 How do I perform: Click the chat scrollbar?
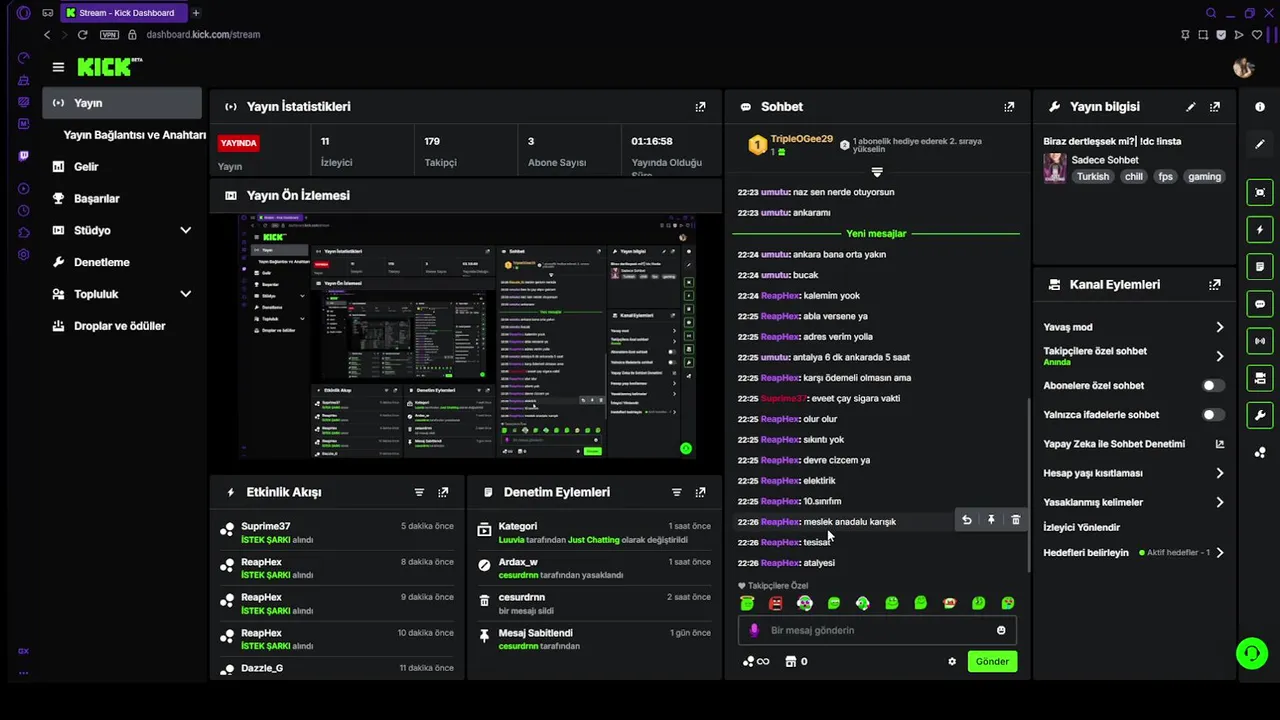(x=1027, y=485)
